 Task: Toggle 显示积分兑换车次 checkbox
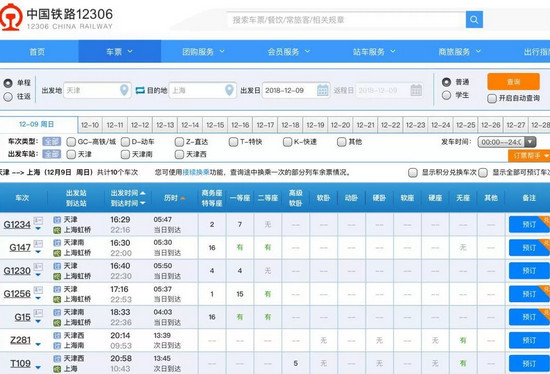413,173
